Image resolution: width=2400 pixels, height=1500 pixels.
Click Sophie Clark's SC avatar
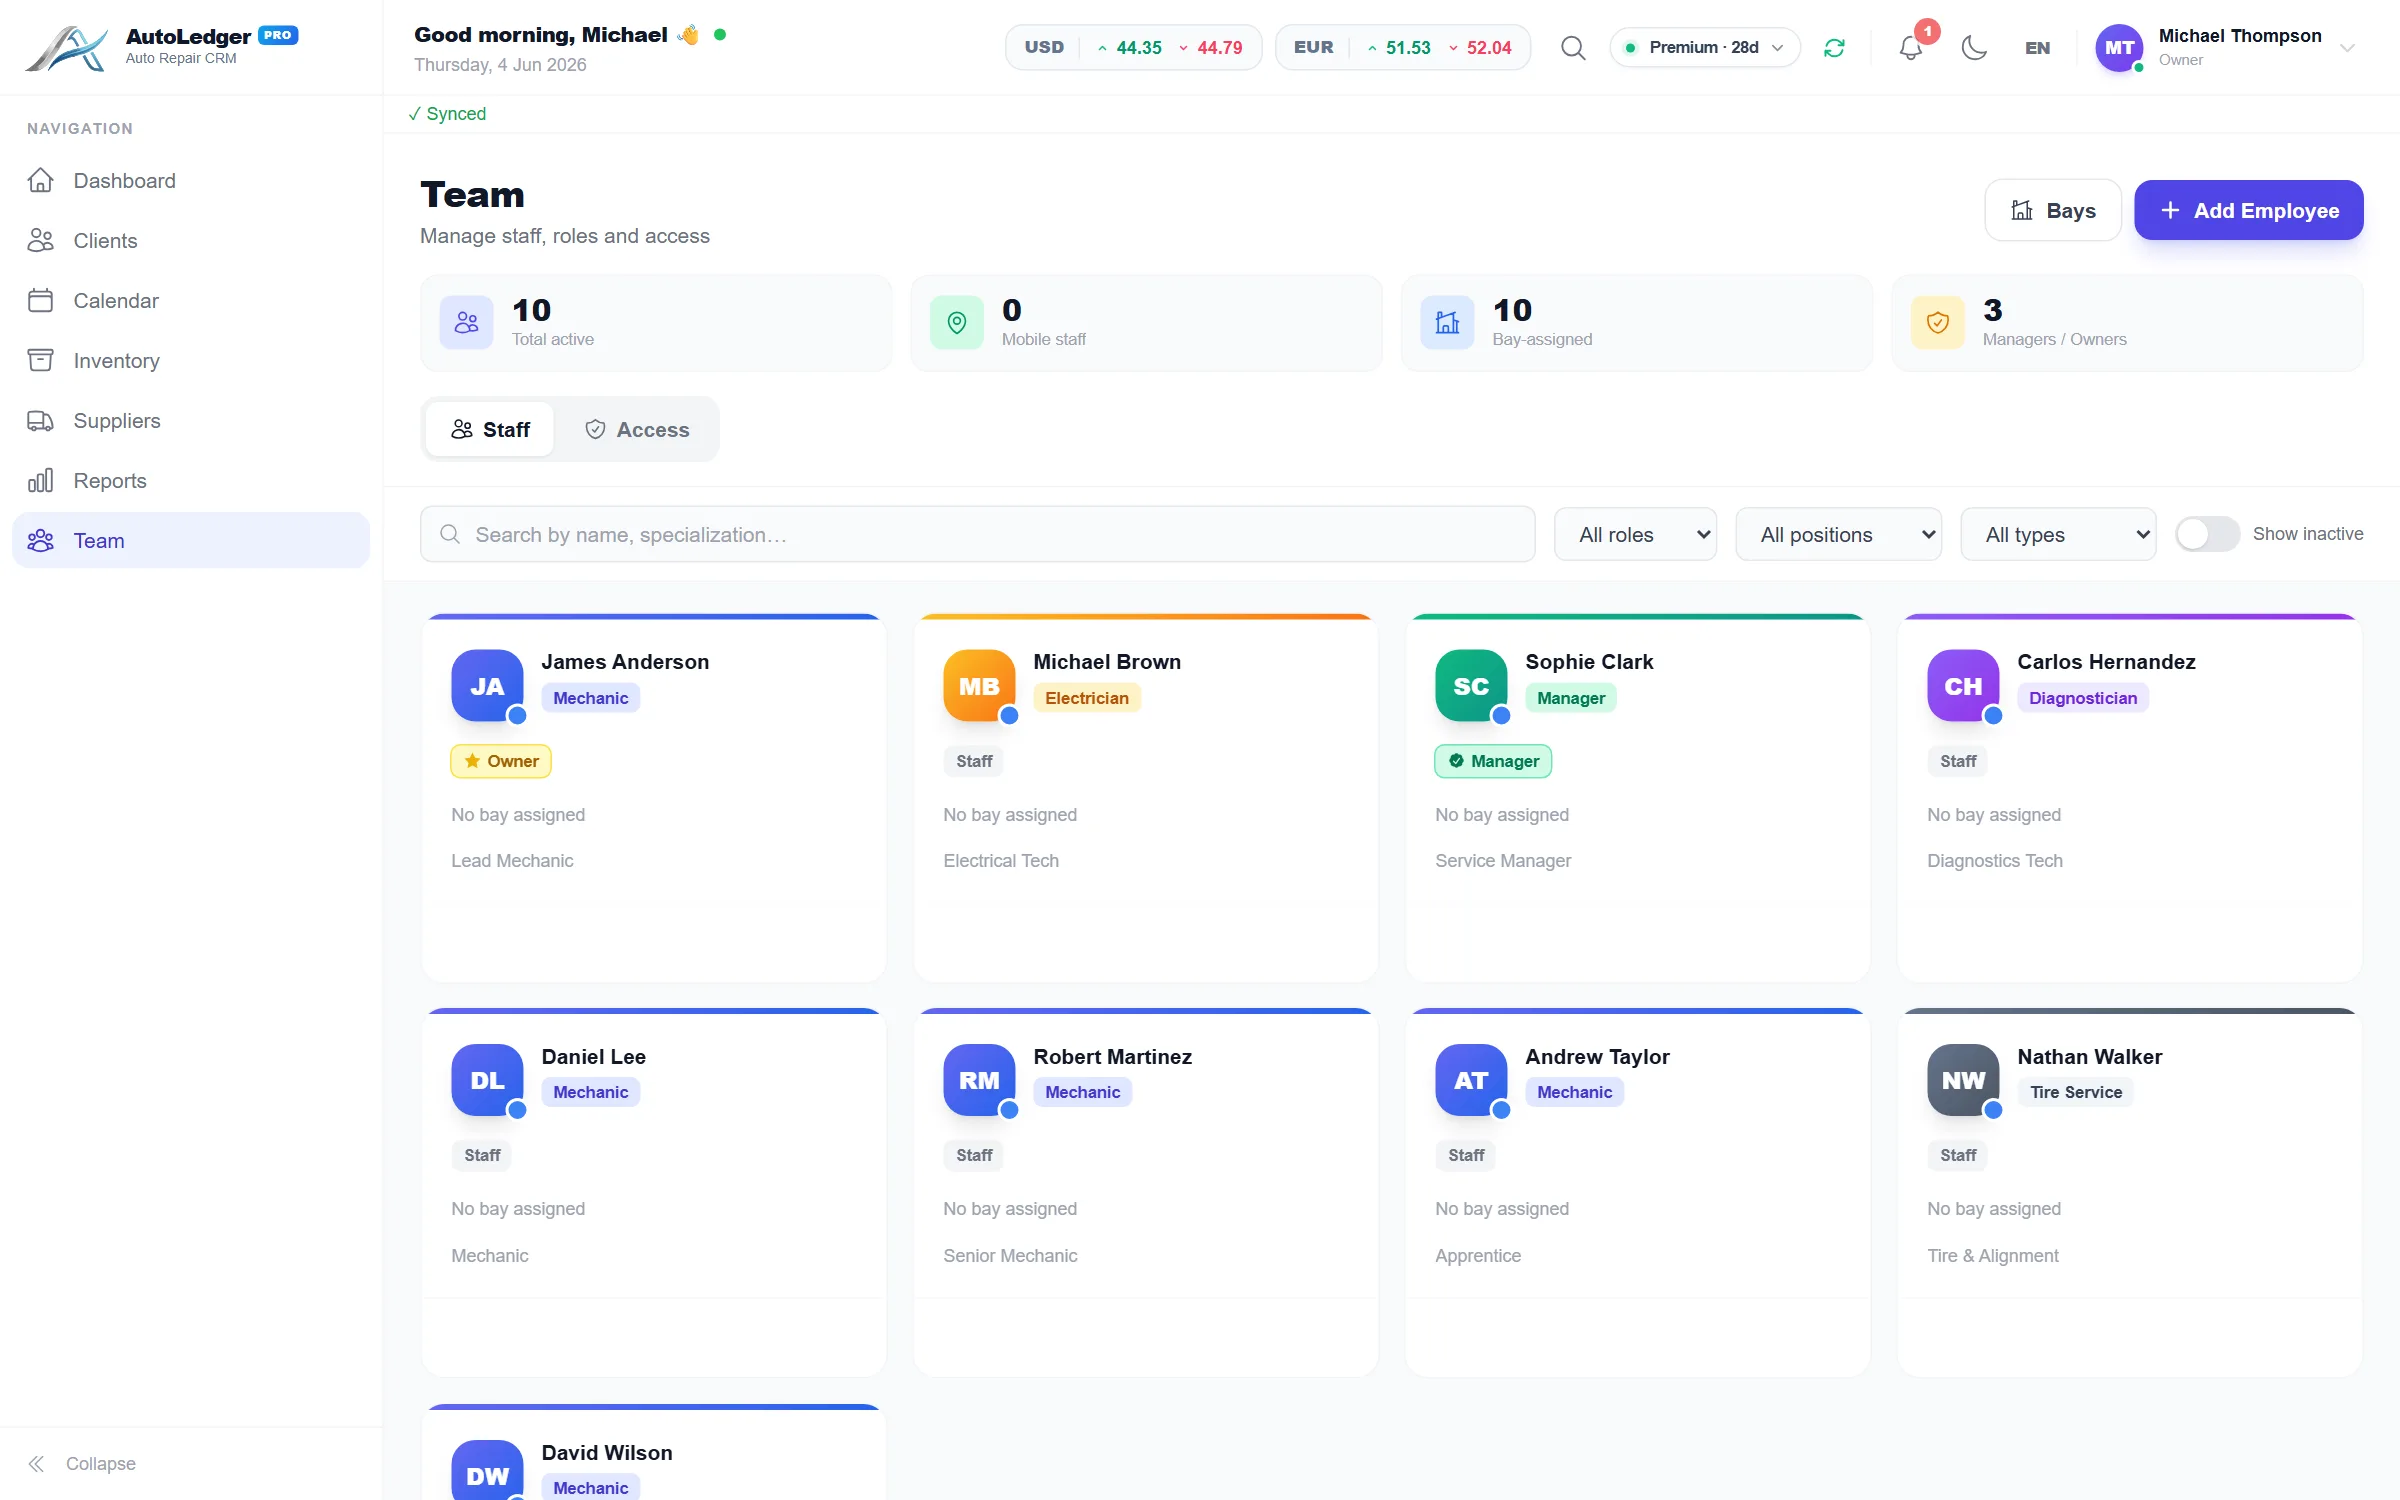[1471, 686]
